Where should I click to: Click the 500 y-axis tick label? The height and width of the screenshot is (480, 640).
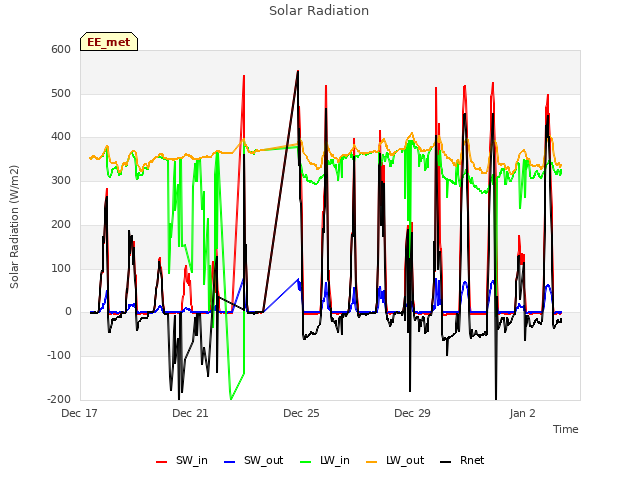(x=61, y=93)
